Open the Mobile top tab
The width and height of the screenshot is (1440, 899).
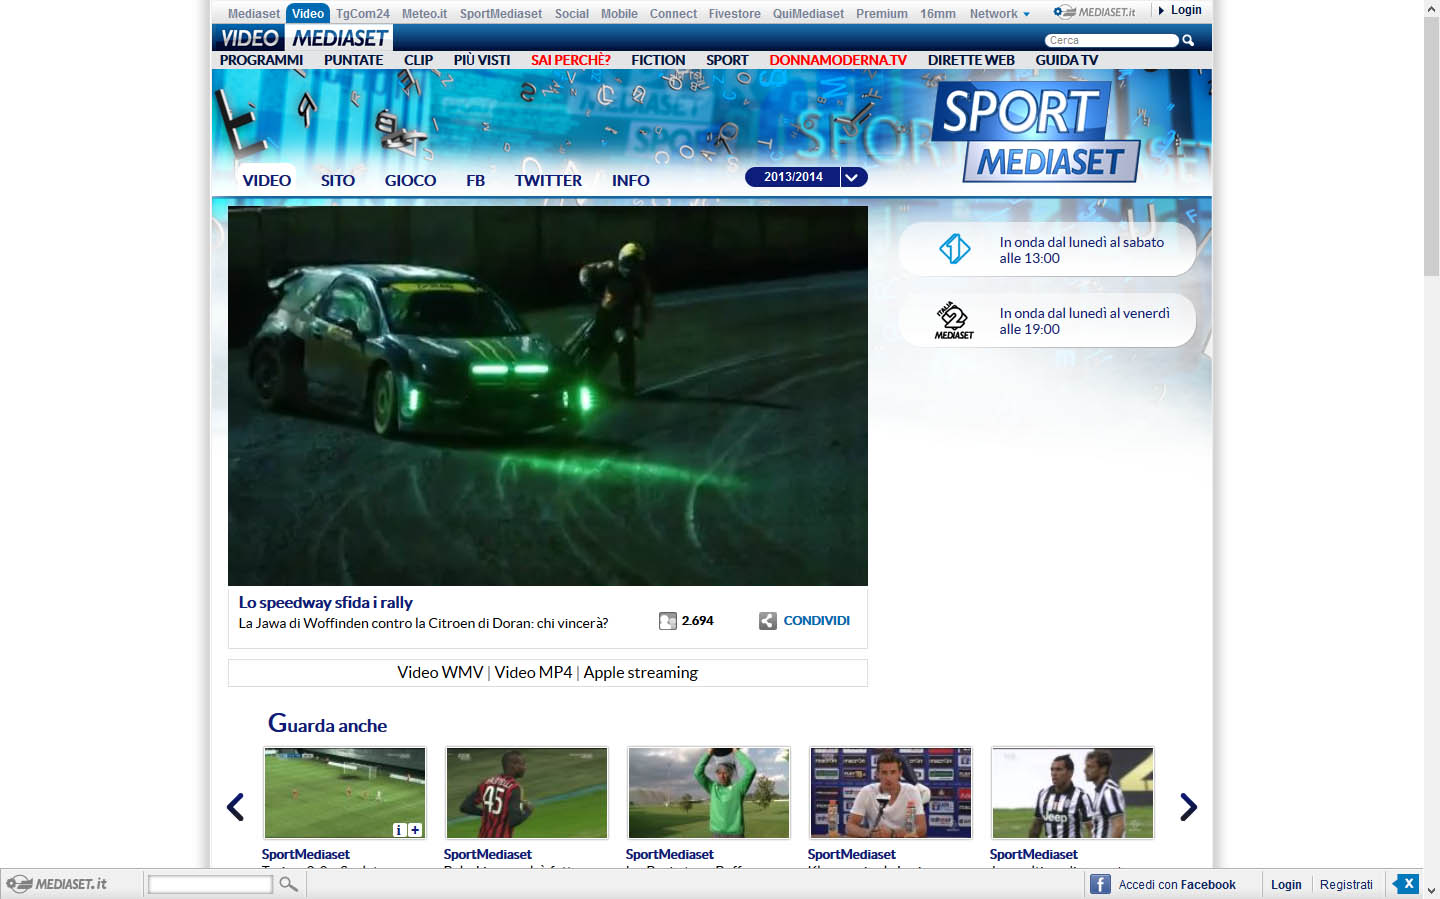(x=619, y=14)
